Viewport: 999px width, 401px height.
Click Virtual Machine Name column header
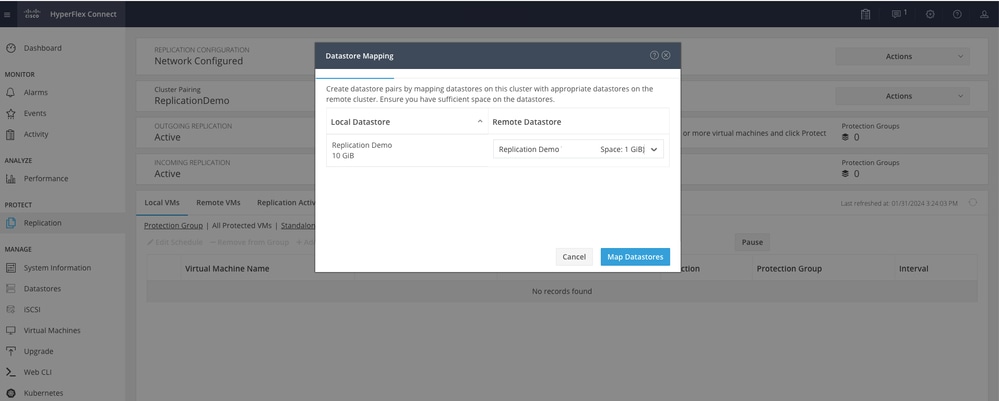[227, 268]
